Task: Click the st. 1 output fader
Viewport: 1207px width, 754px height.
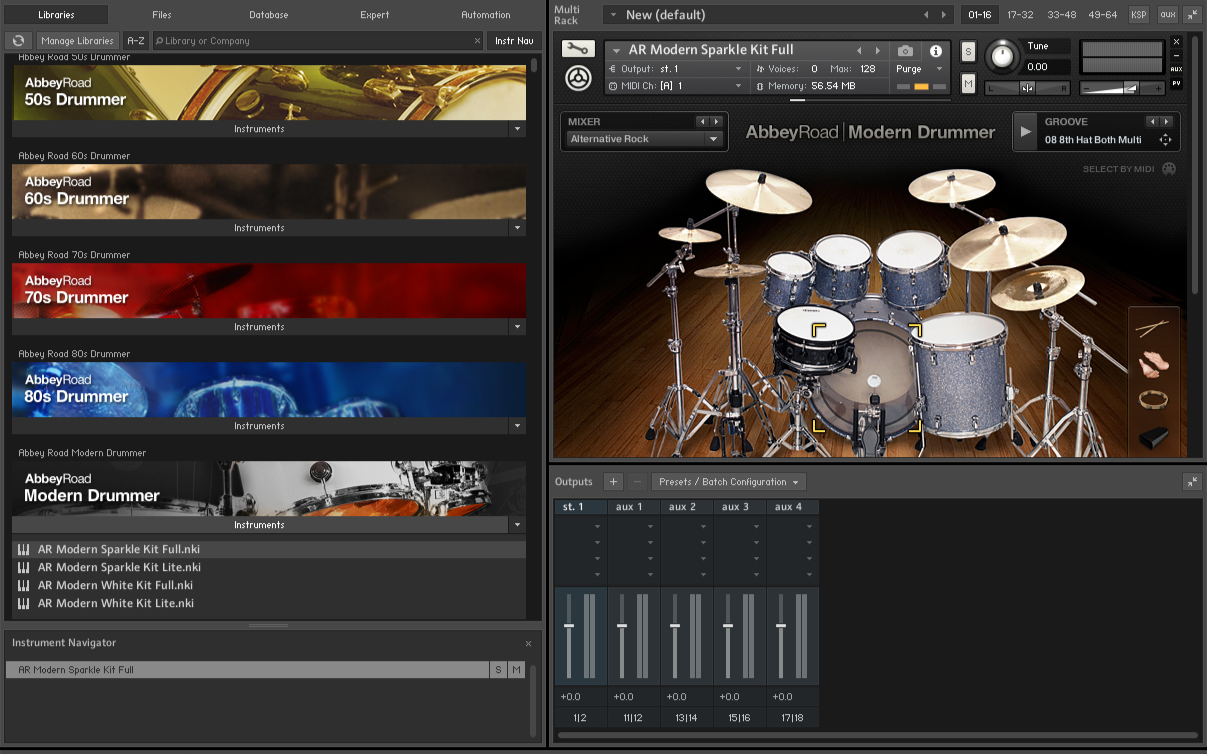Action: [569, 626]
